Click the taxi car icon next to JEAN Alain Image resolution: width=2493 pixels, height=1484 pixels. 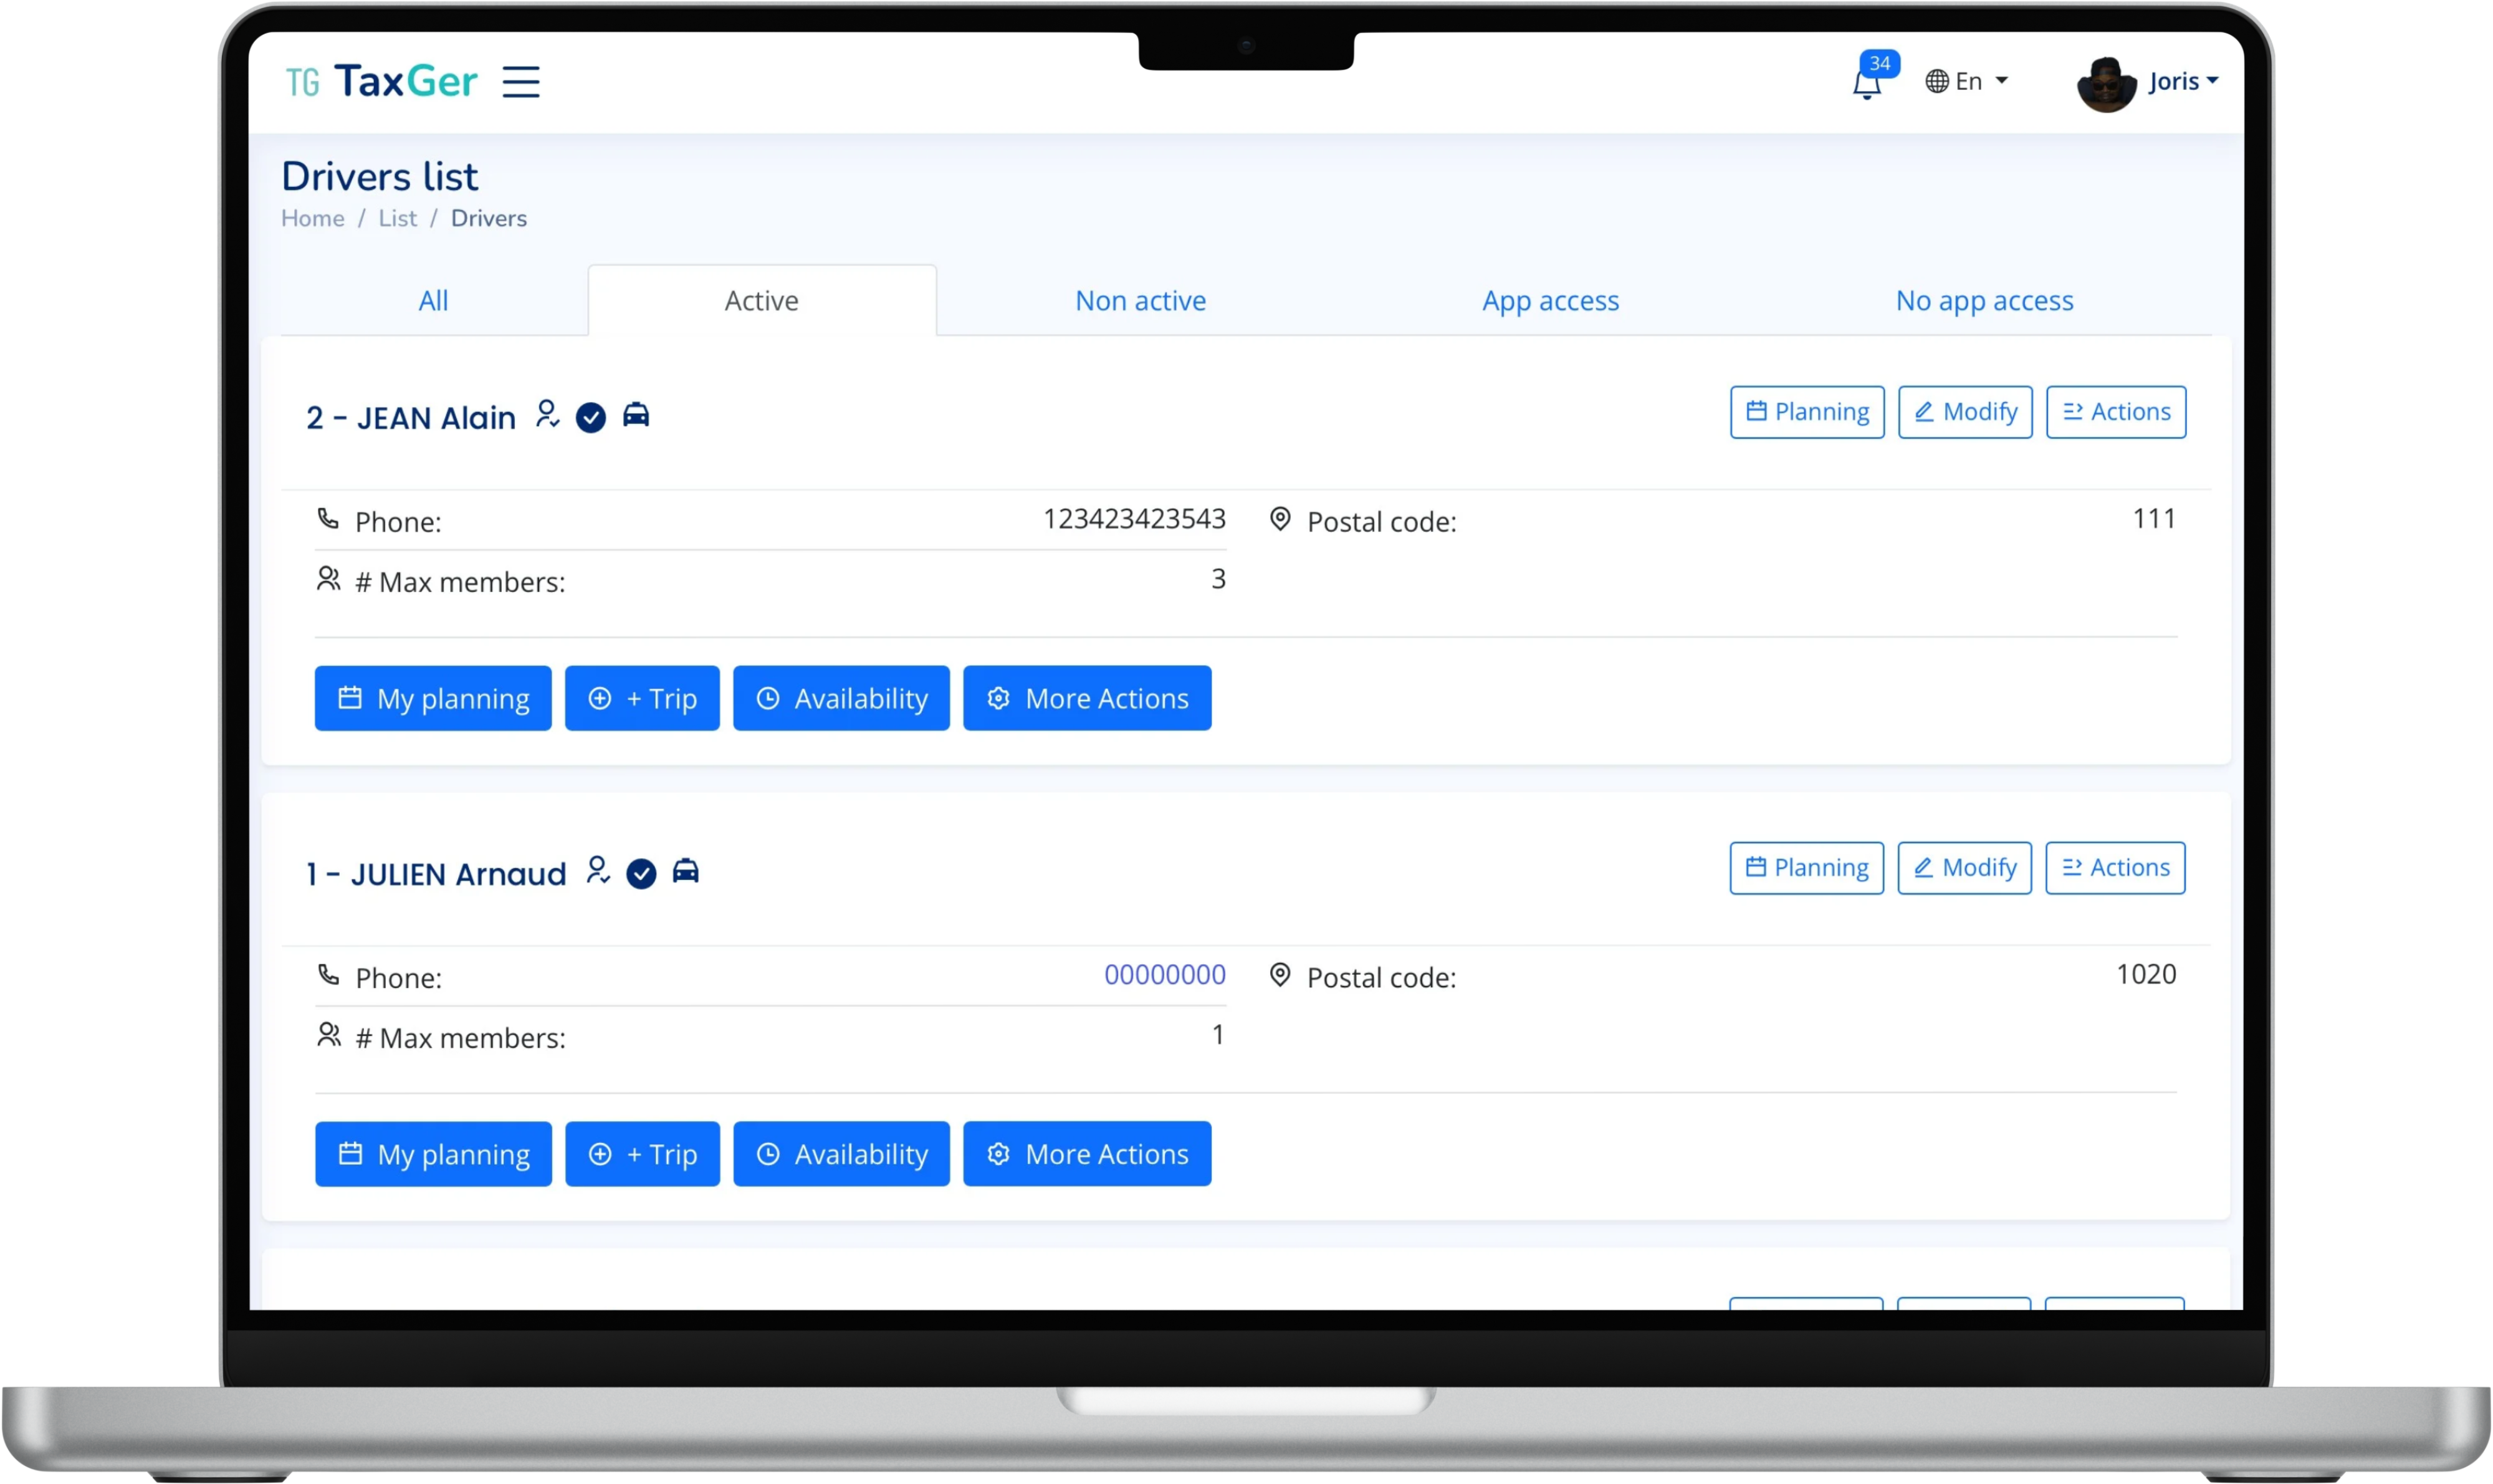pos(636,415)
